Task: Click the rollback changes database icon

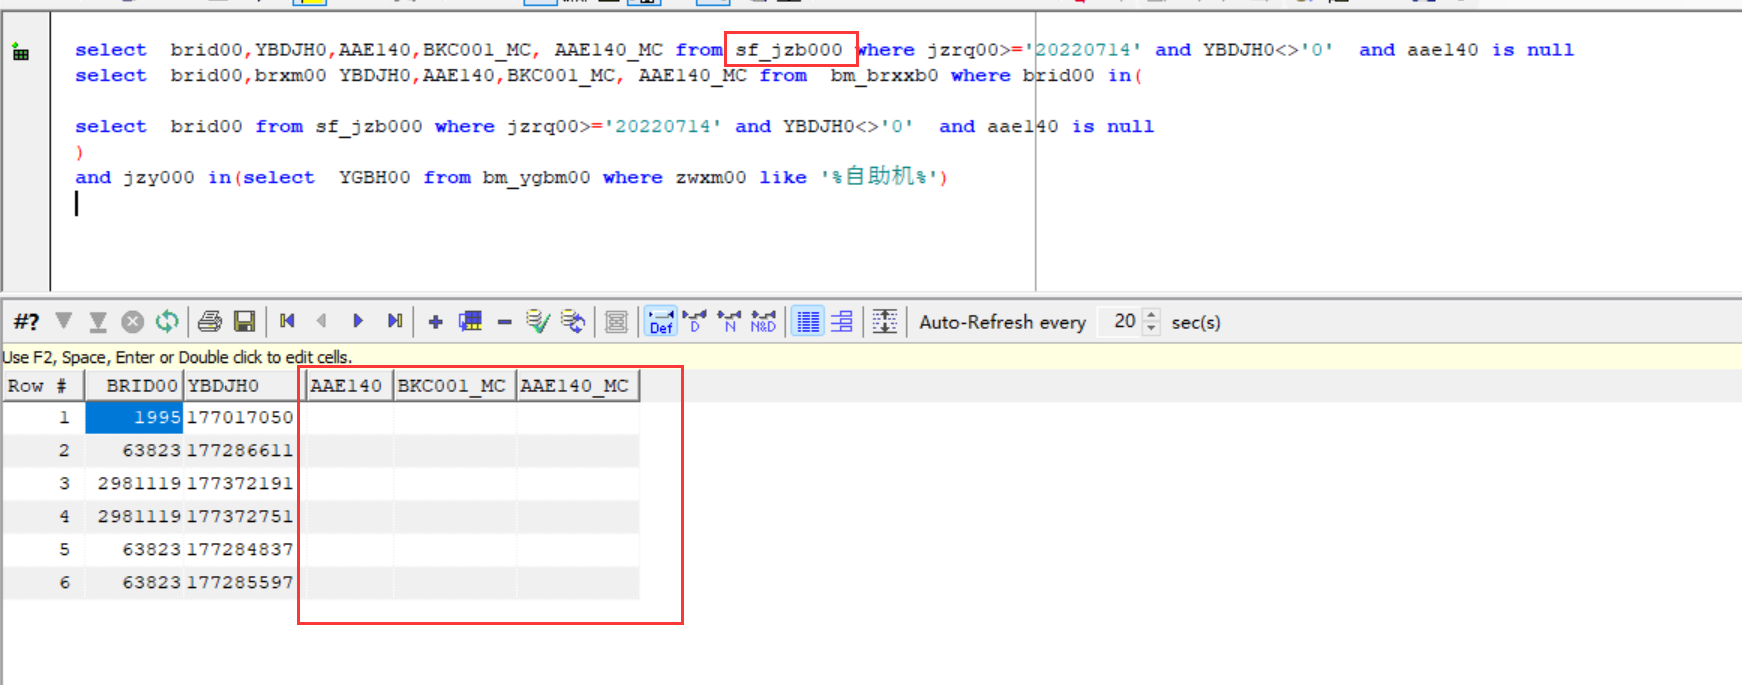Action: tap(573, 321)
